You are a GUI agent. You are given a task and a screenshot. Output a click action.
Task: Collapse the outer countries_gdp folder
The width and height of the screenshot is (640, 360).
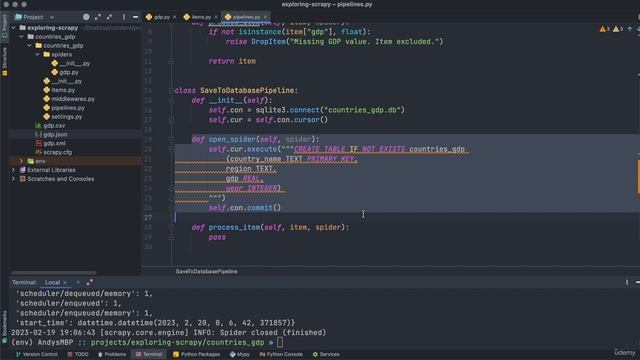(22, 37)
